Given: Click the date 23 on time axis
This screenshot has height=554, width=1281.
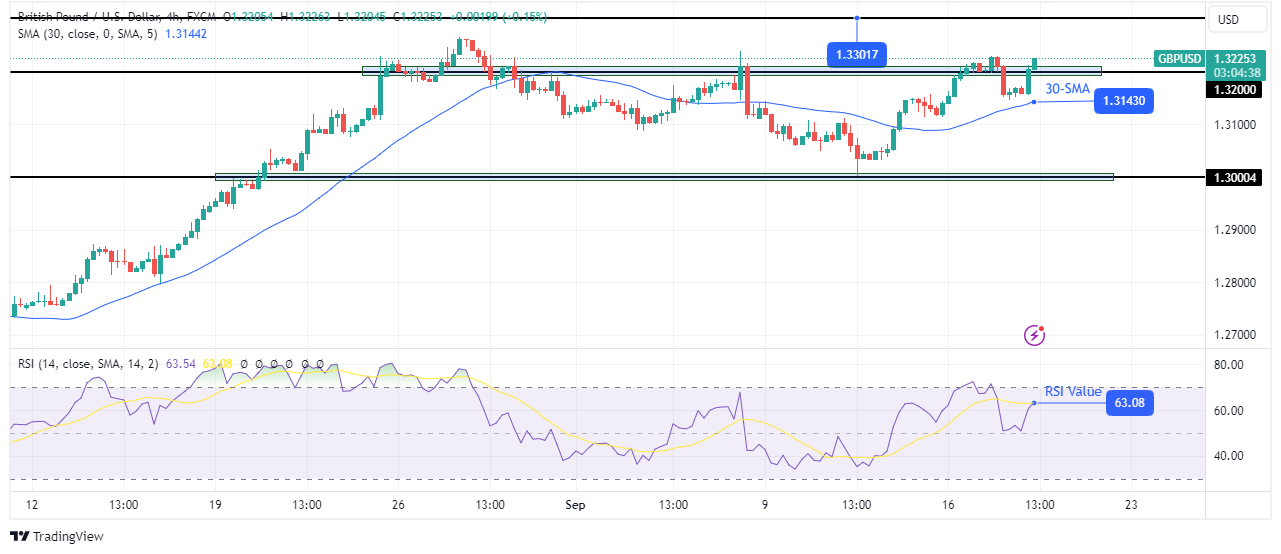Looking at the screenshot, I should pos(1132,504).
